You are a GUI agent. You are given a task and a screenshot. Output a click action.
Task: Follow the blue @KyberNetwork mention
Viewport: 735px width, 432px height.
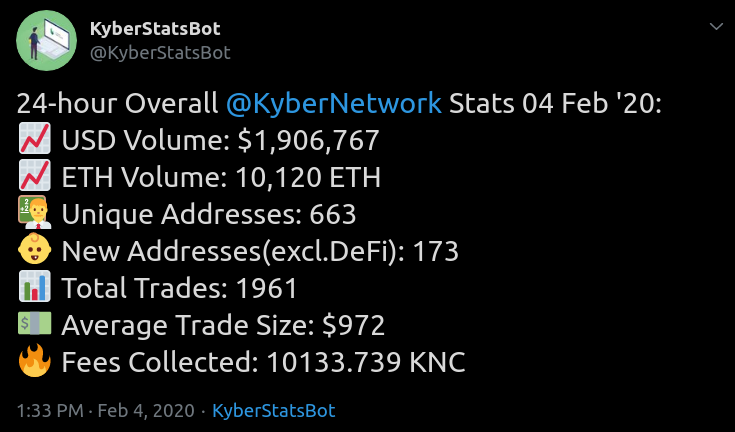click(334, 104)
